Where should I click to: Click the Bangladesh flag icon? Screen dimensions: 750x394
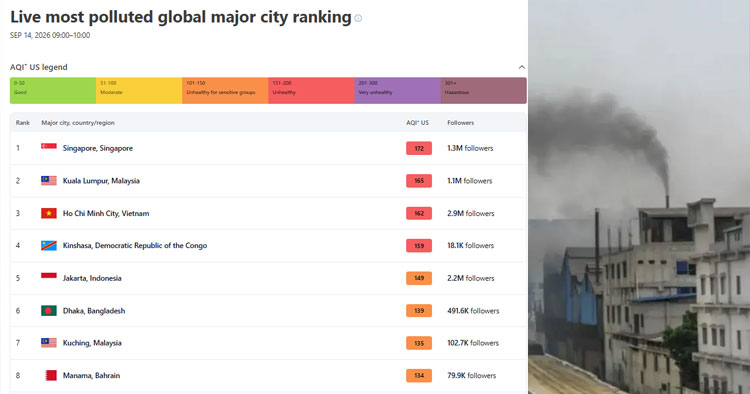(x=49, y=311)
